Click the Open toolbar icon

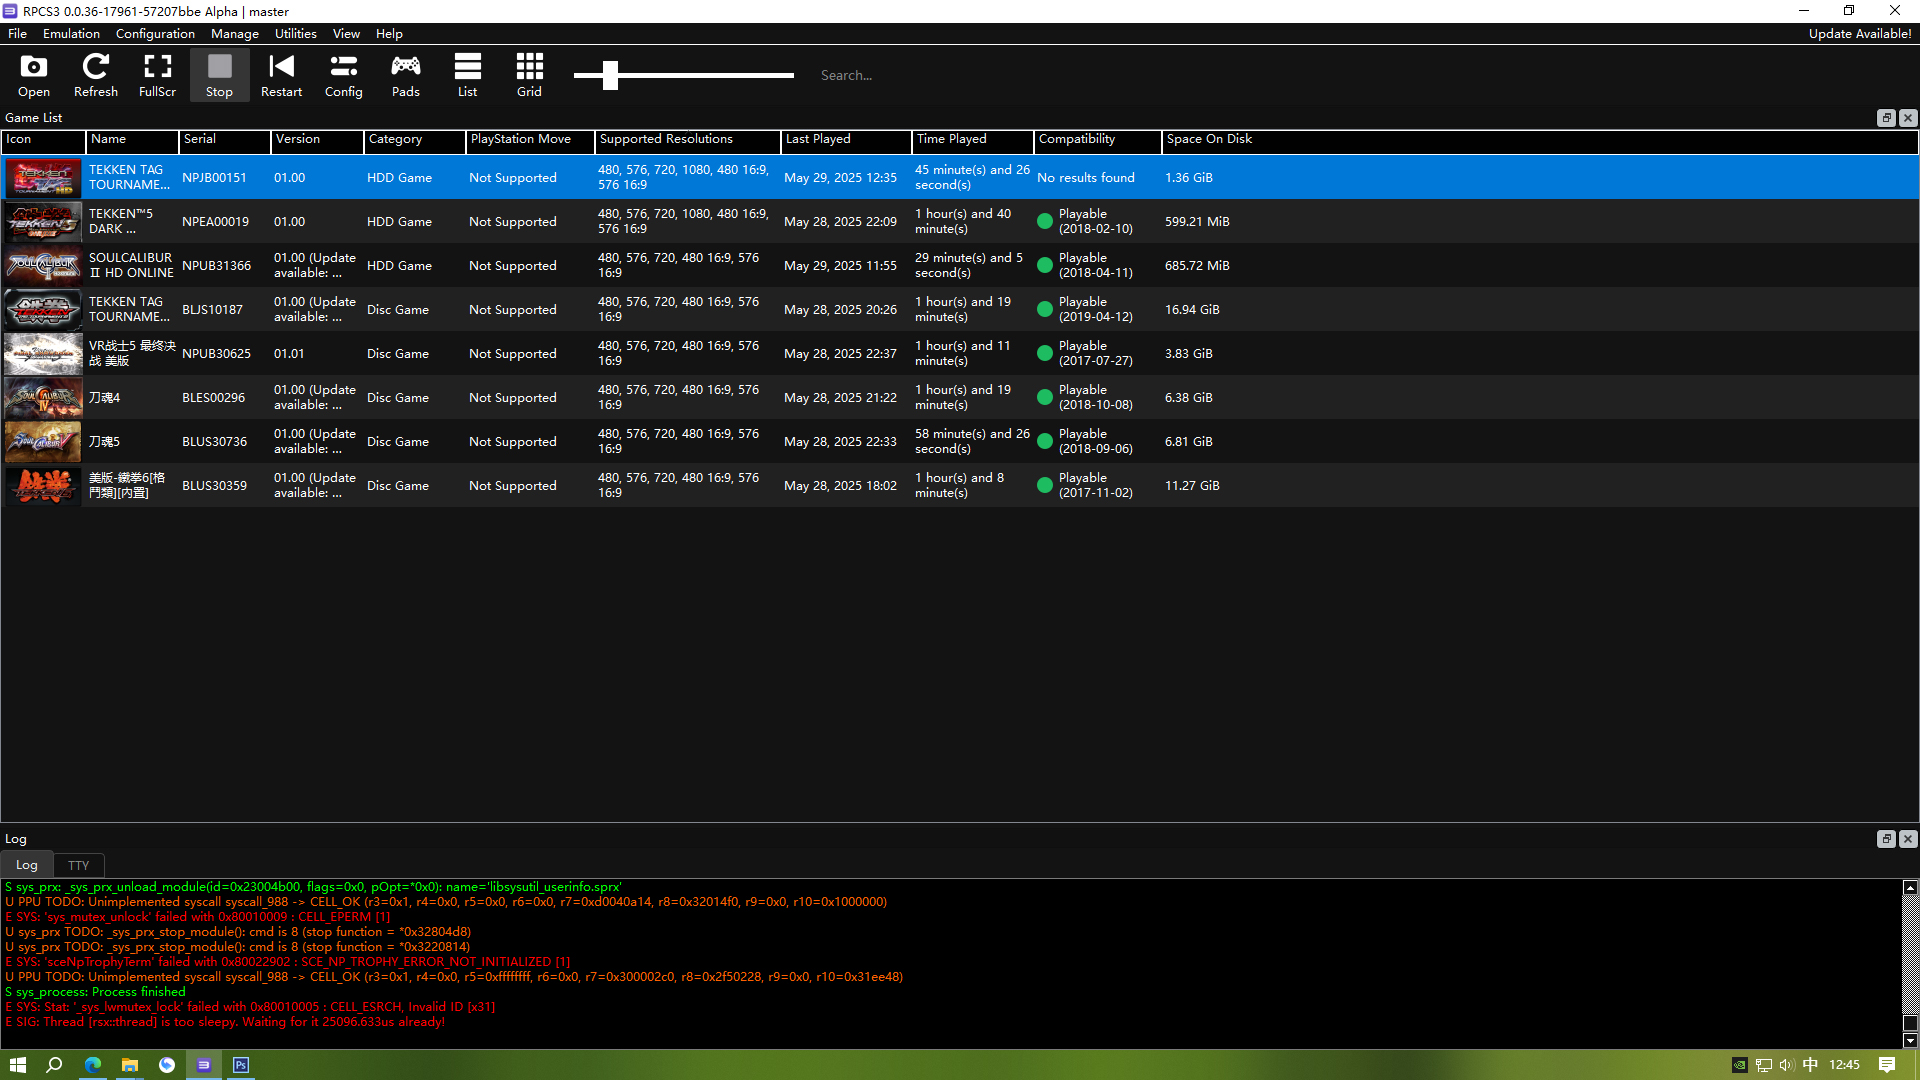(x=33, y=75)
